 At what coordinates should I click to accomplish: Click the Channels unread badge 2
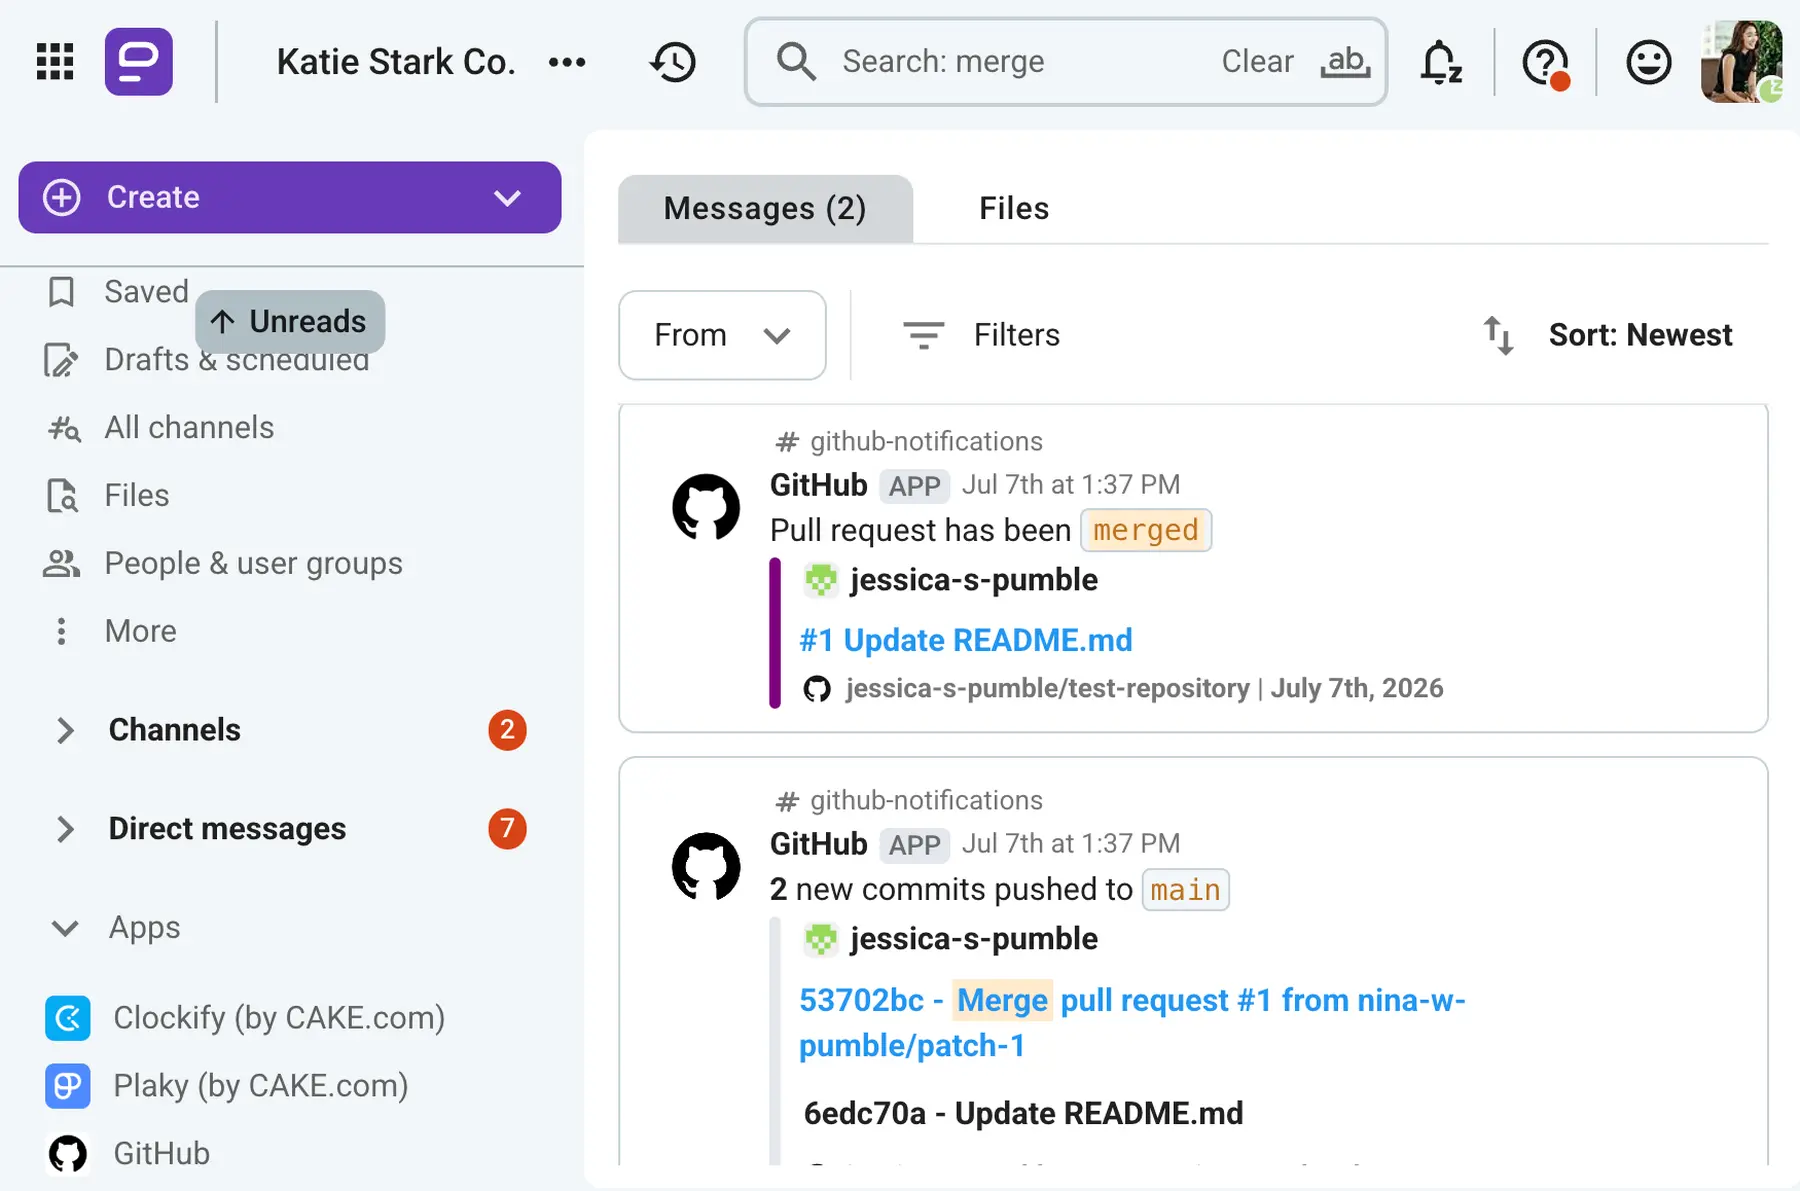pyautogui.click(x=507, y=730)
